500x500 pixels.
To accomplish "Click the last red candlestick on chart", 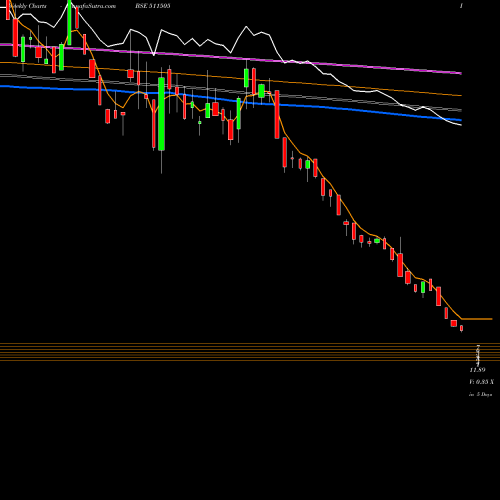I will click(x=461, y=328).
